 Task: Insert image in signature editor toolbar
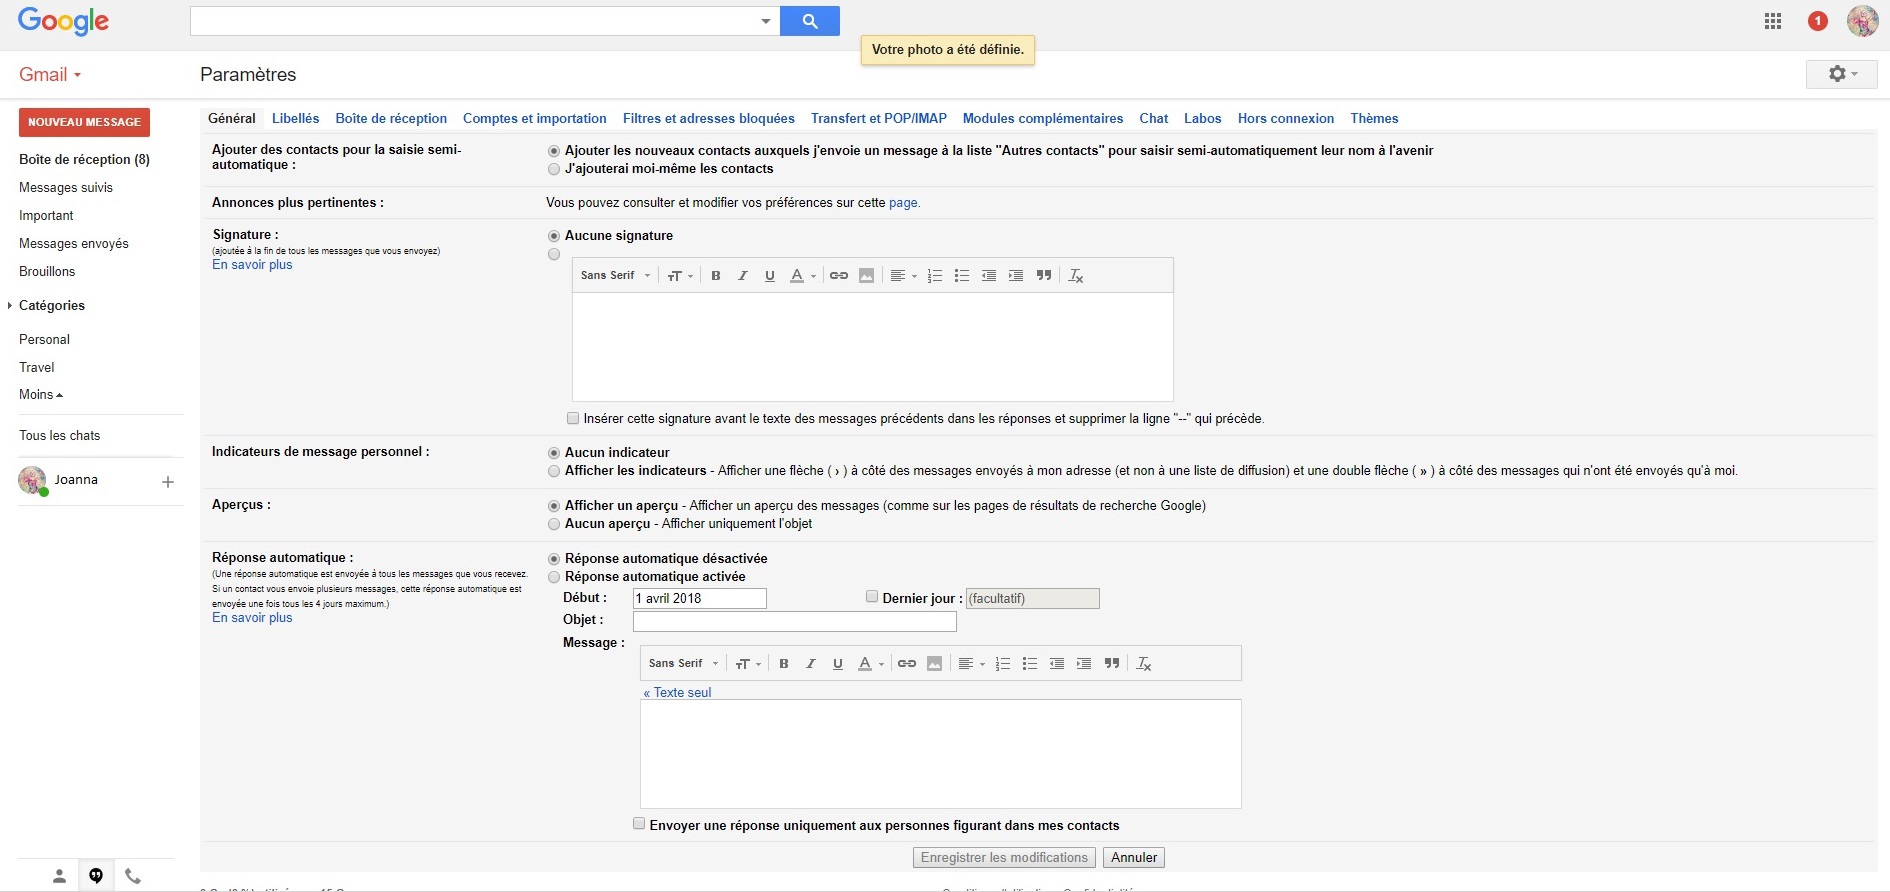coord(866,276)
